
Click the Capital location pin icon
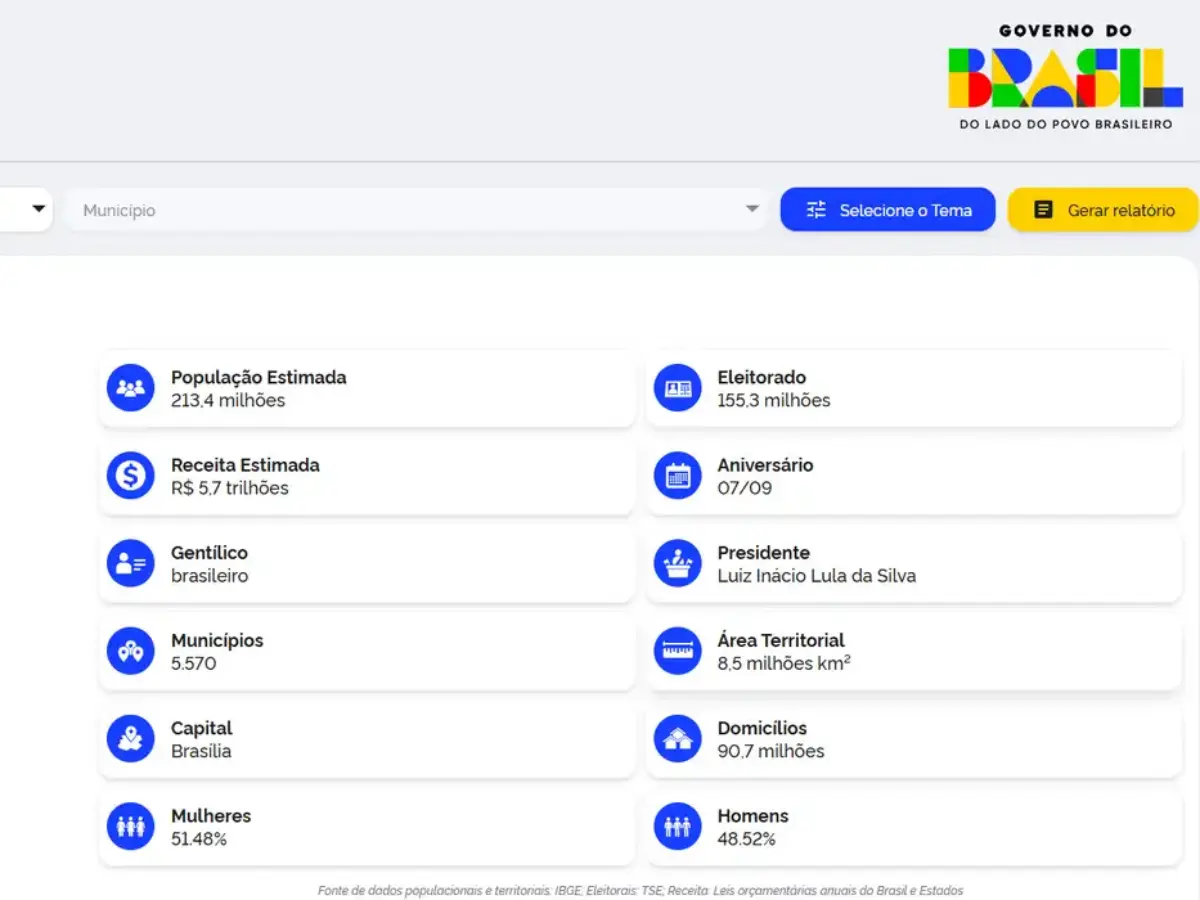[x=131, y=739]
